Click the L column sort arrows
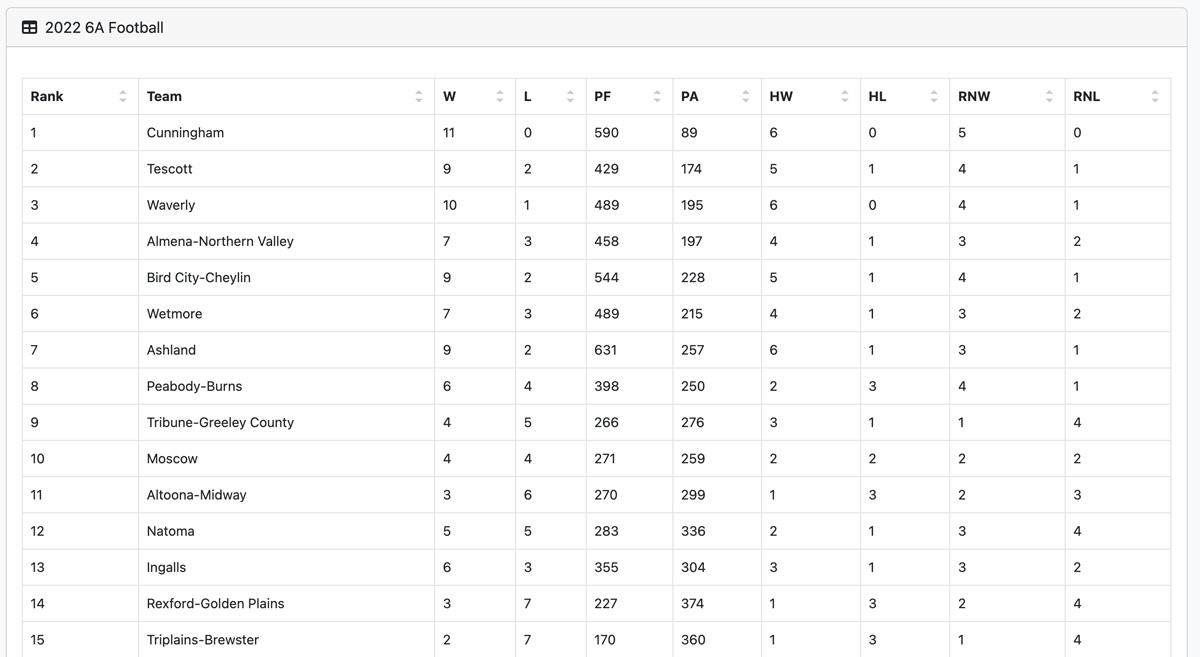 click(x=570, y=97)
